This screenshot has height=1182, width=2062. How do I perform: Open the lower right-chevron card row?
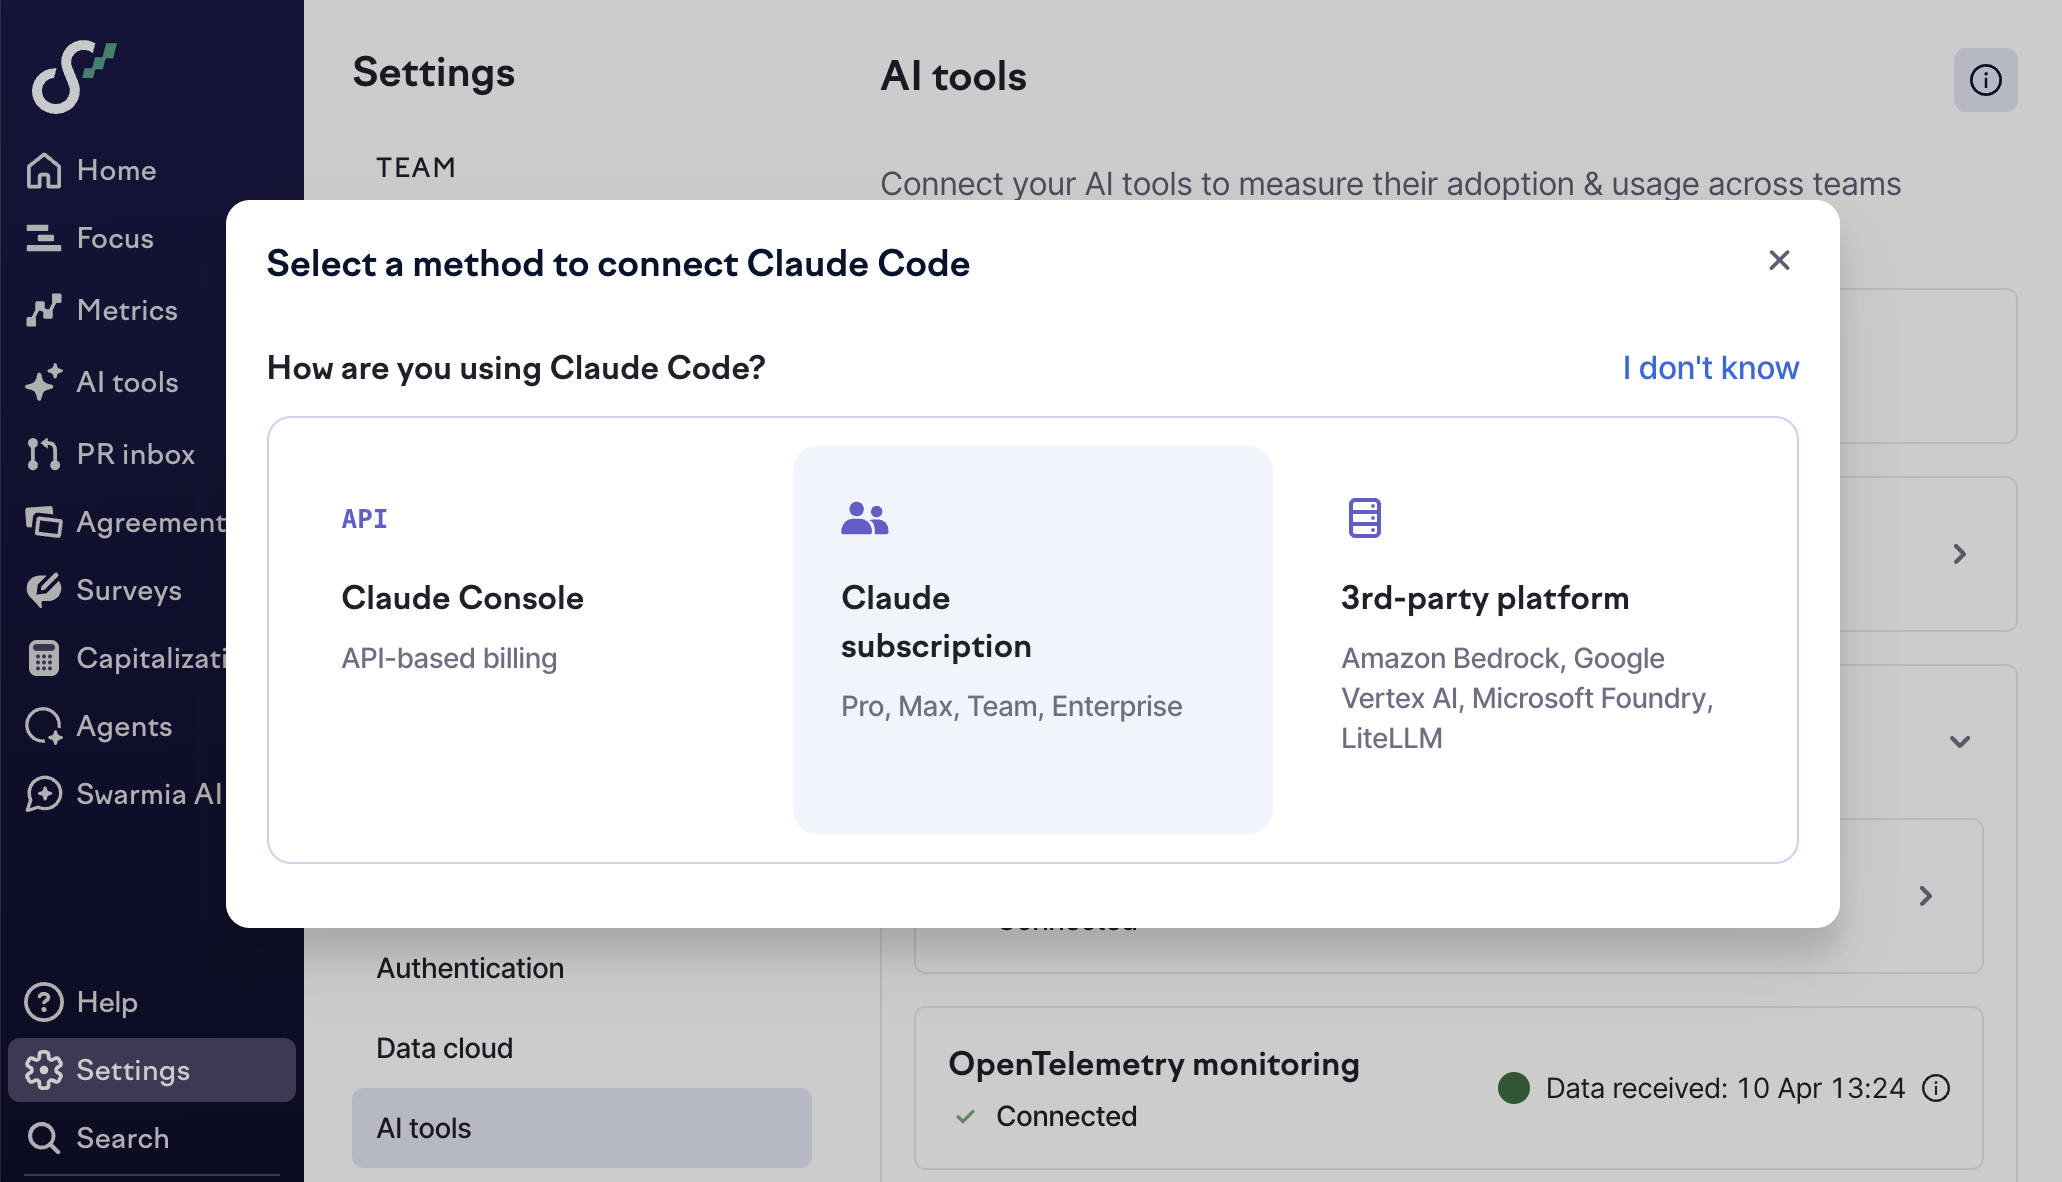[x=1925, y=896]
